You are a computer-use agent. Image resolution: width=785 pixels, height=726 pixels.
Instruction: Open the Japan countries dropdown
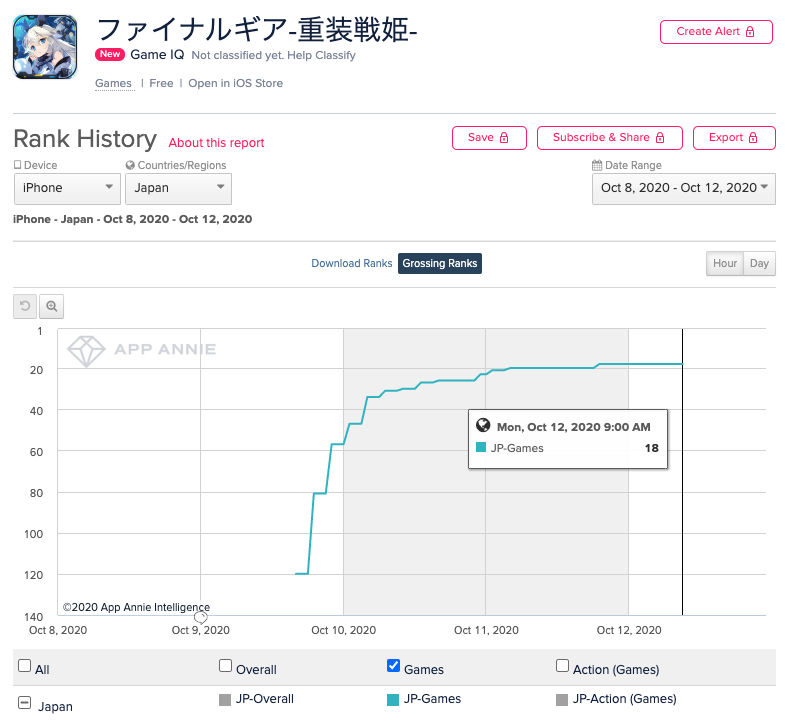click(x=178, y=188)
